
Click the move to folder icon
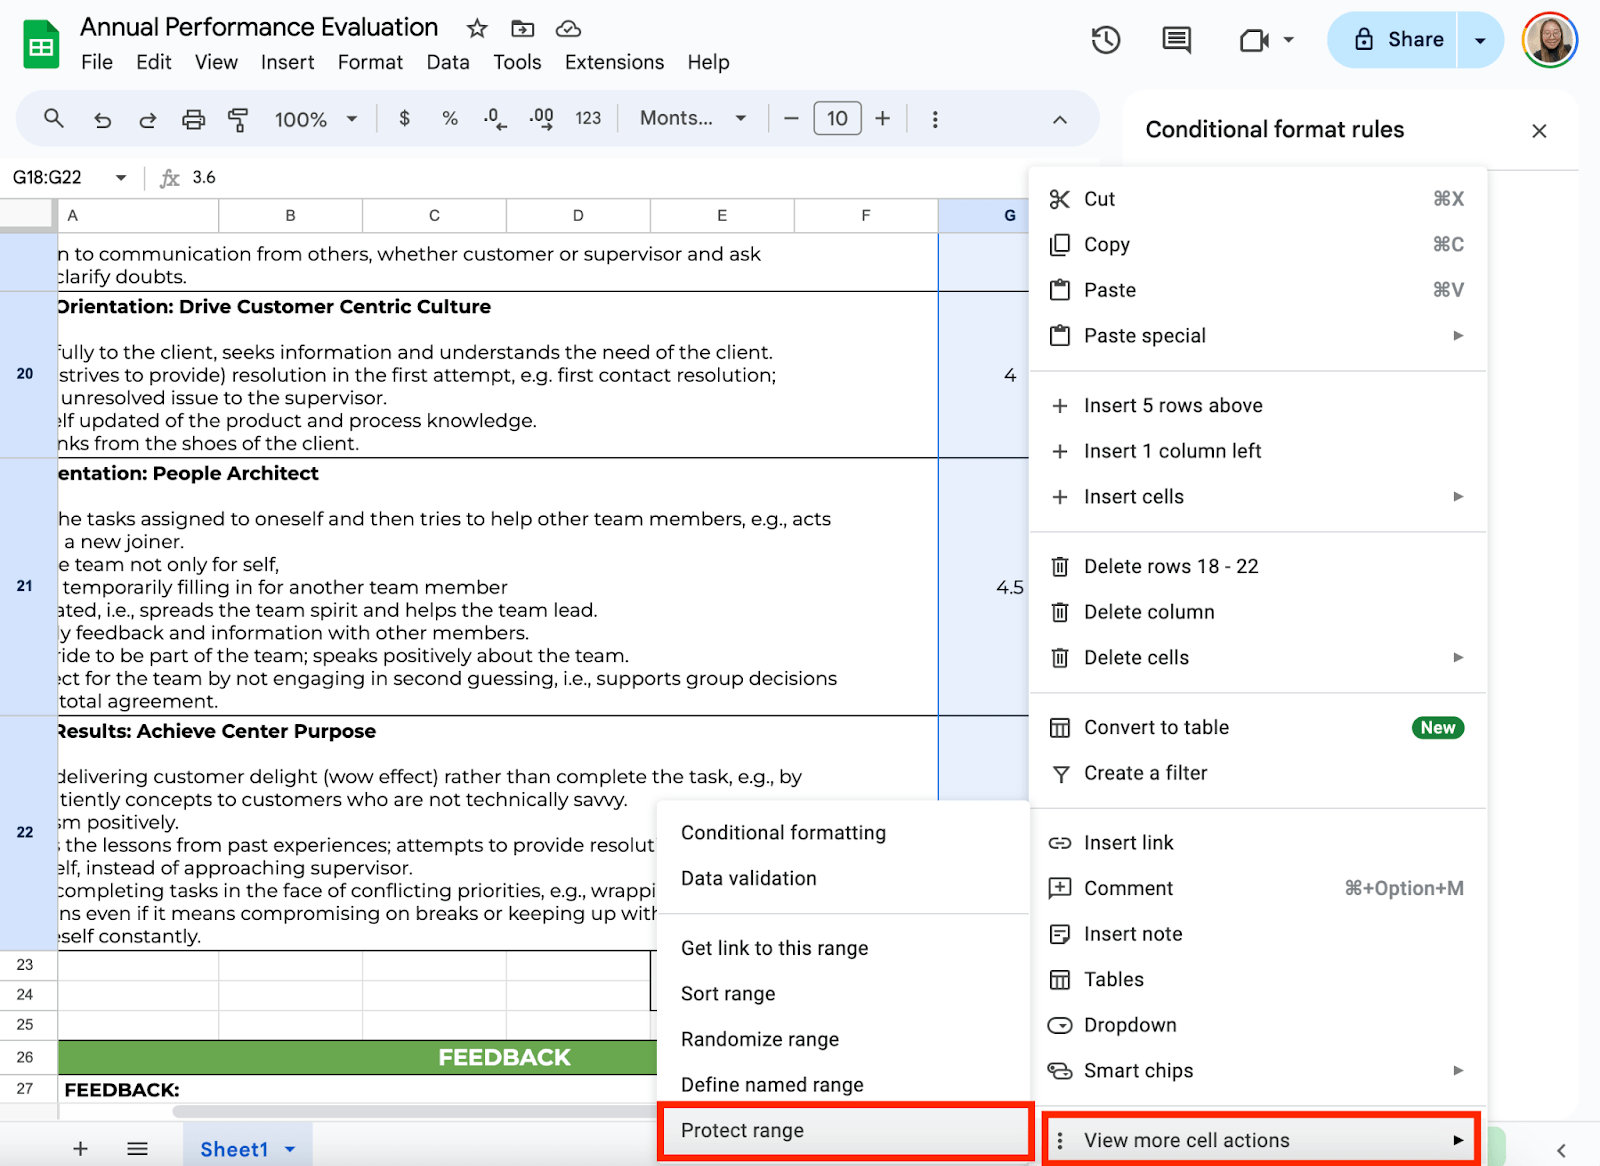(522, 28)
